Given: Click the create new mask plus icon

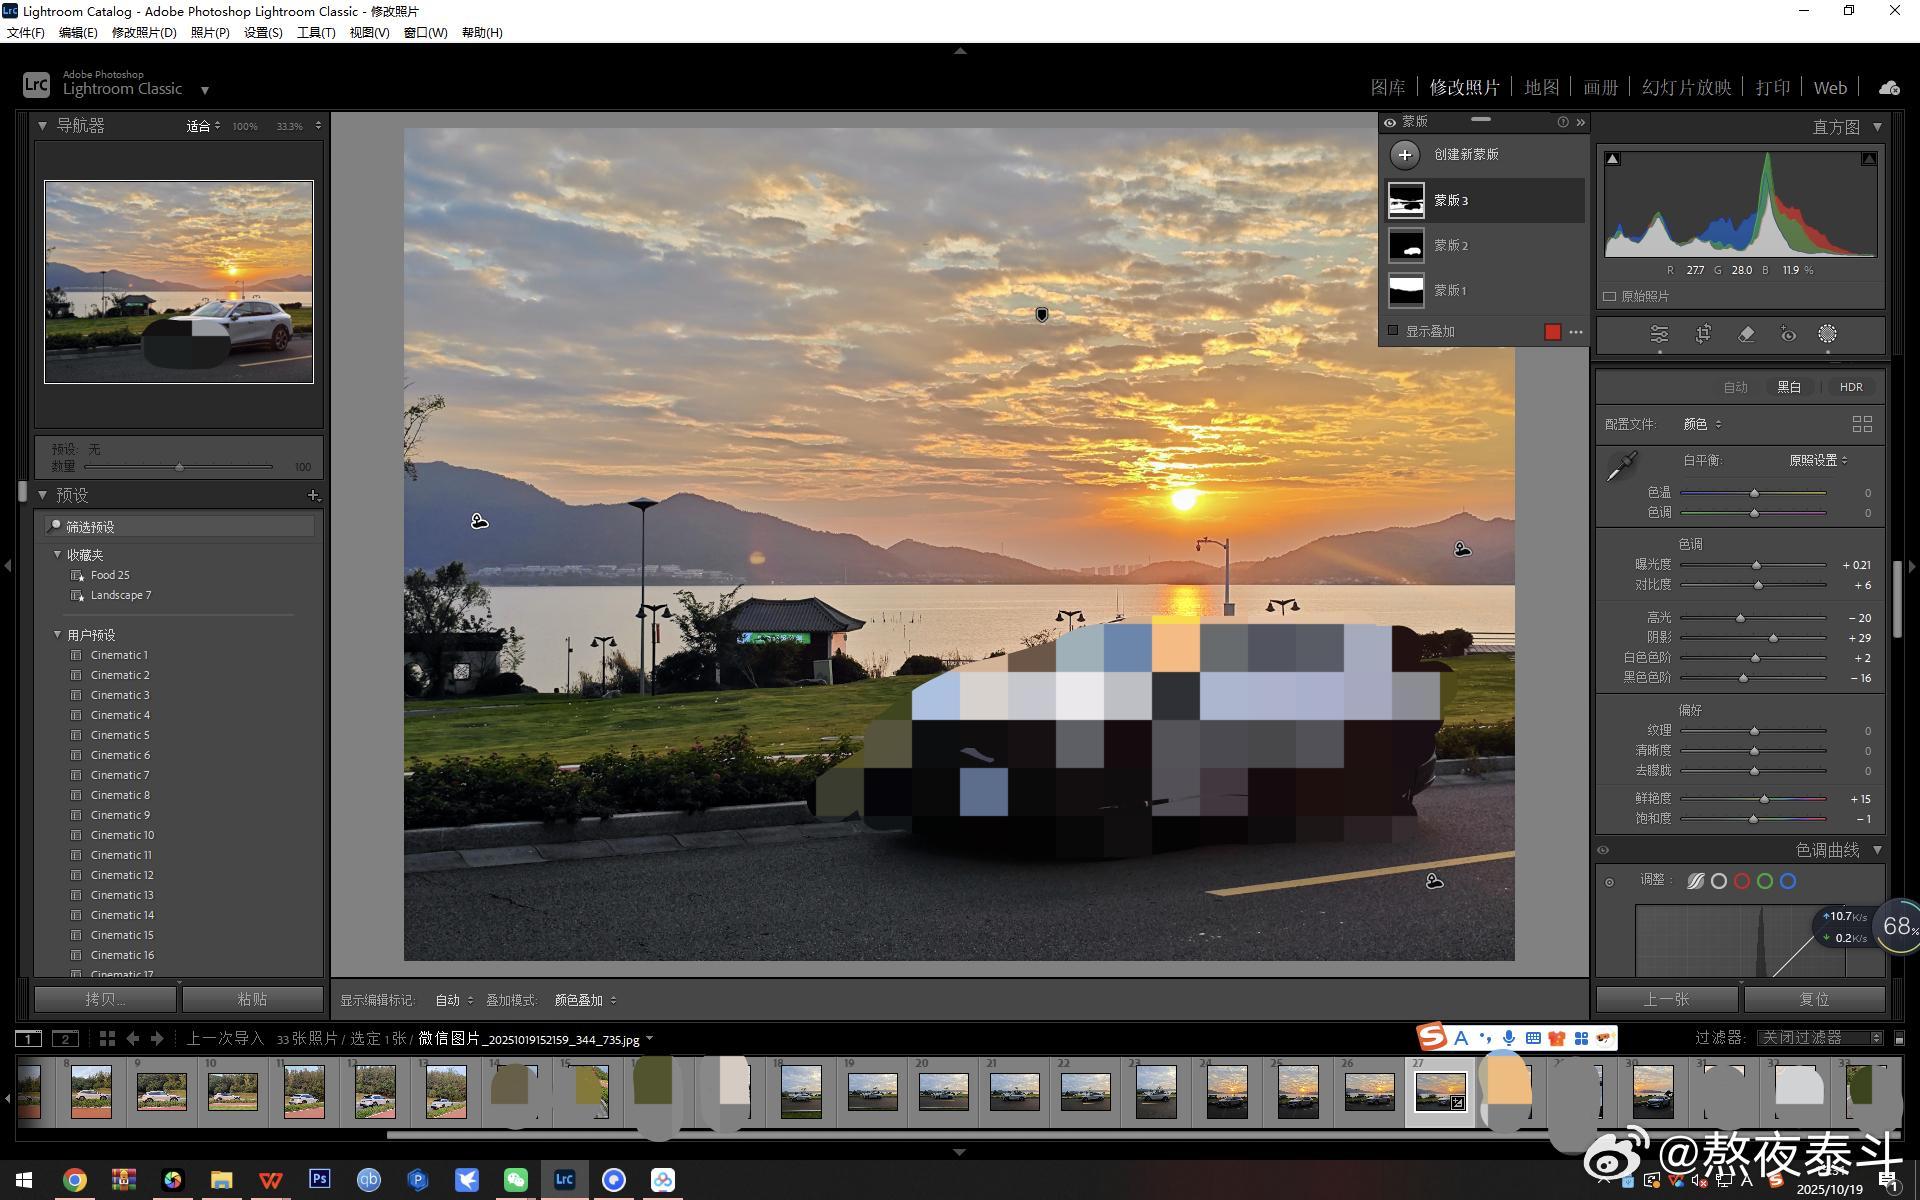Looking at the screenshot, I should click(1405, 154).
